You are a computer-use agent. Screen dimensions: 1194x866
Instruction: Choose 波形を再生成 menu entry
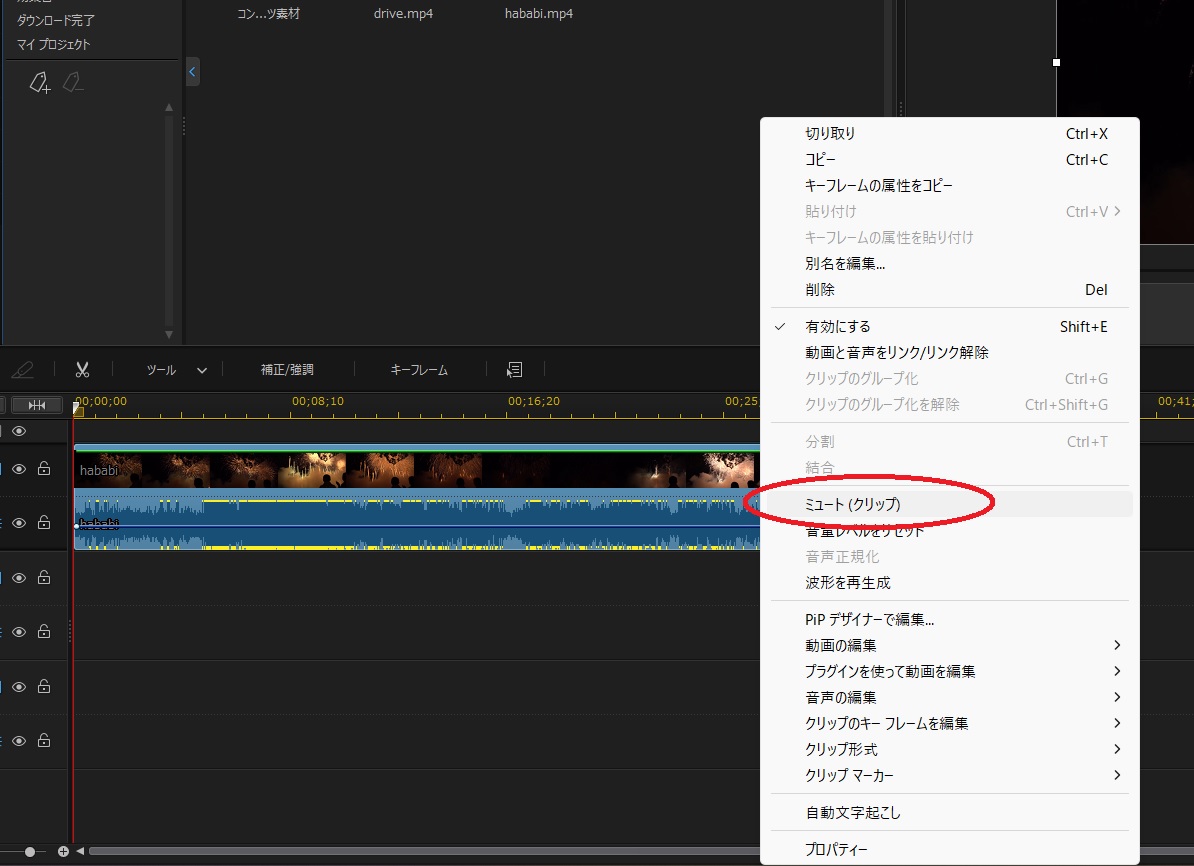[950, 583]
